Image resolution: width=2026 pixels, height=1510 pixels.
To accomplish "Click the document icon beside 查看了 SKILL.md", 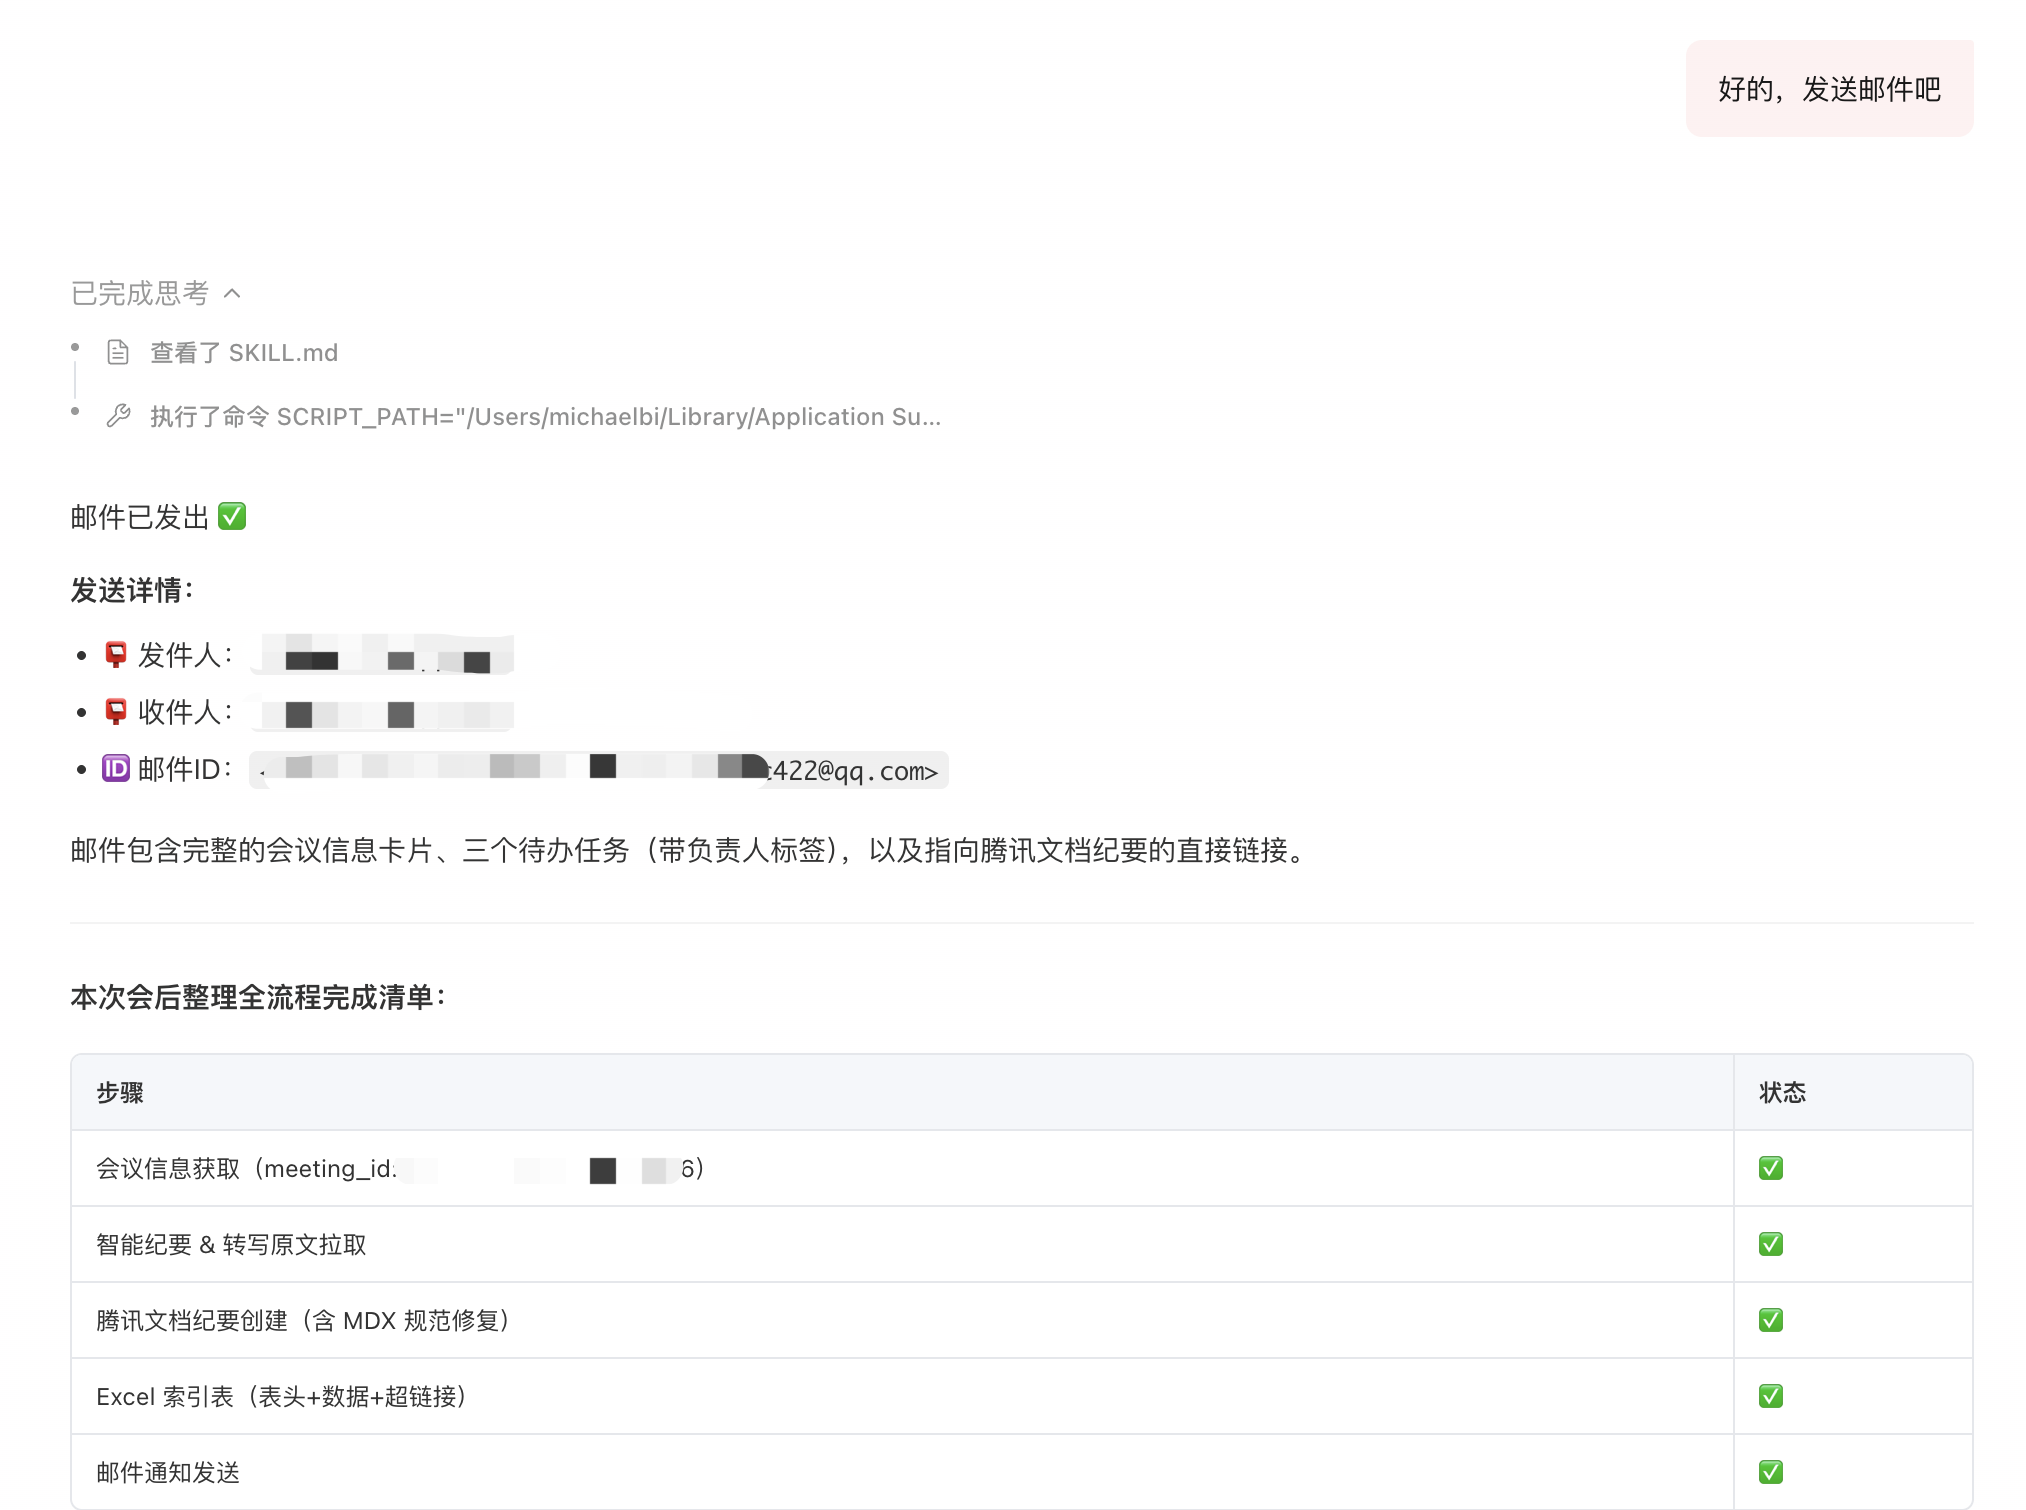I will click(117, 352).
